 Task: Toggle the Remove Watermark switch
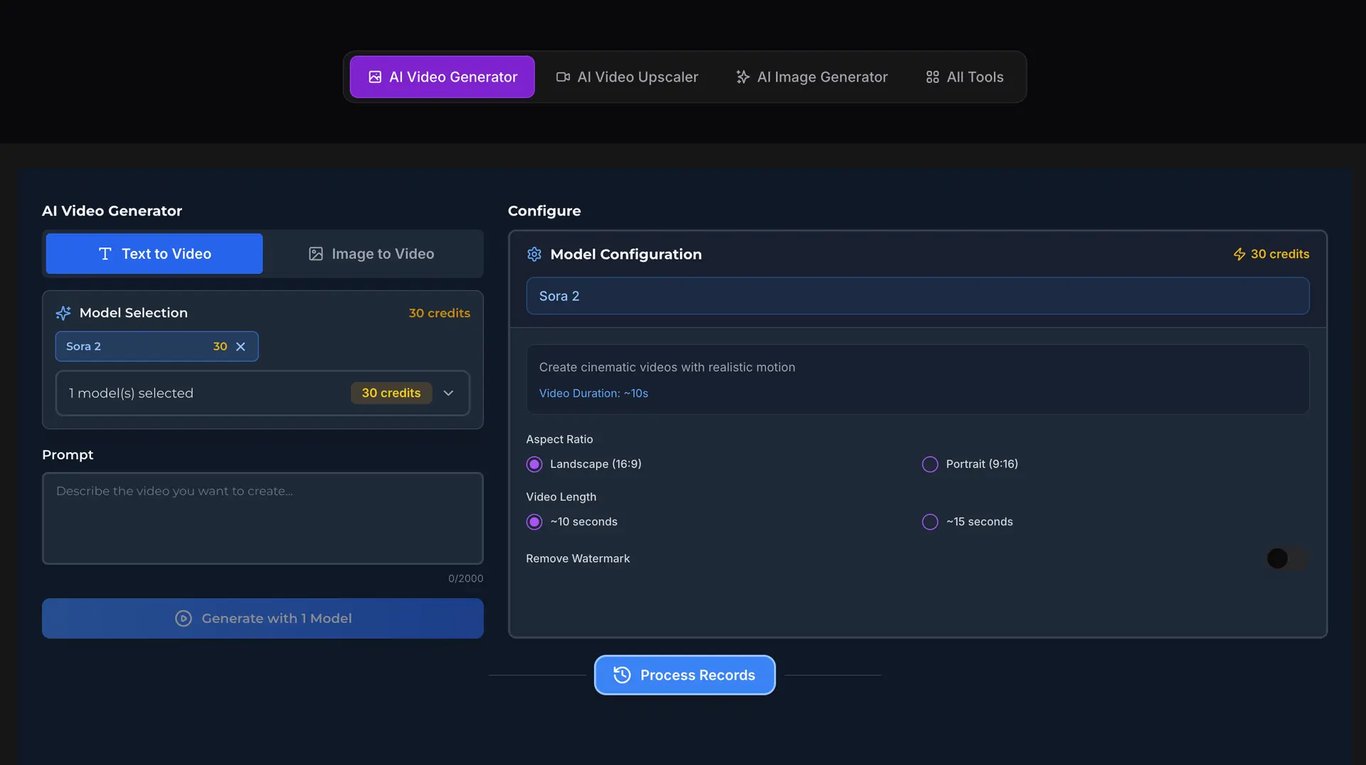point(1287,559)
